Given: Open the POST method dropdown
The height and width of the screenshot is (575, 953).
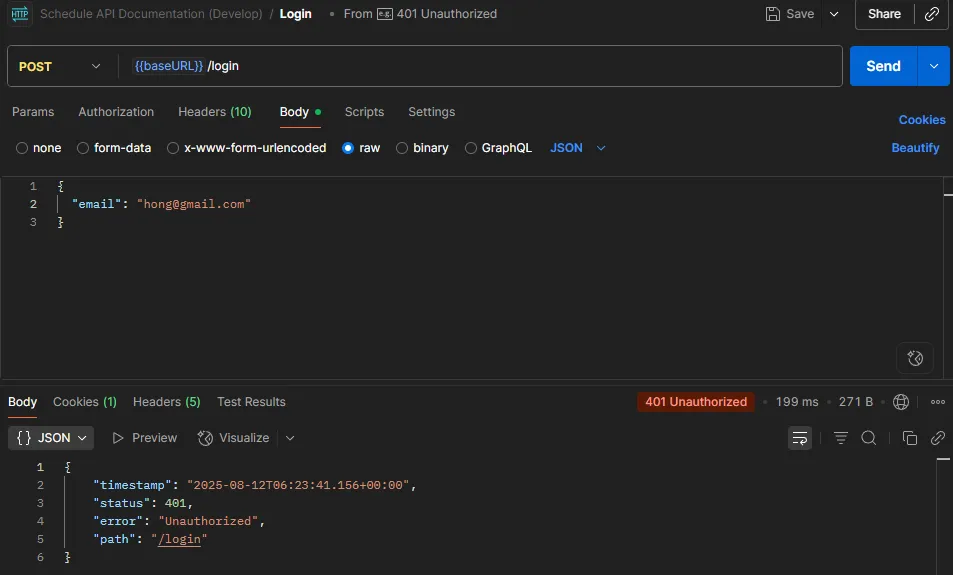Looking at the screenshot, I should coord(60,66).
